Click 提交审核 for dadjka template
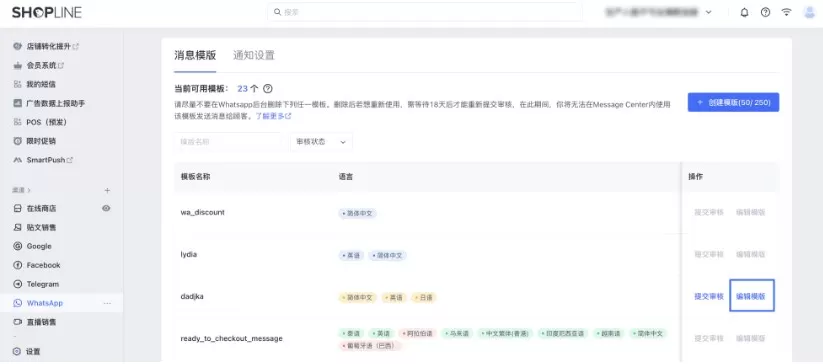823x364 pixels. point(709,296)
